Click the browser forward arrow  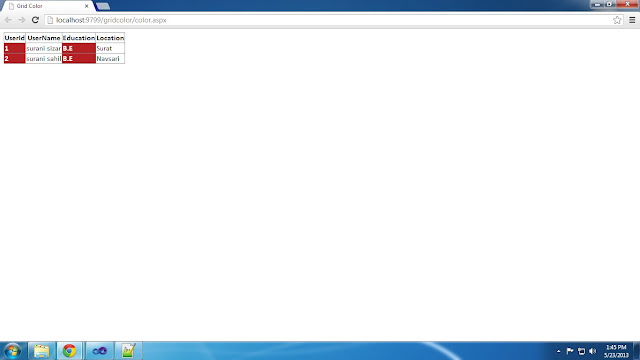click(x=22, y=20)
